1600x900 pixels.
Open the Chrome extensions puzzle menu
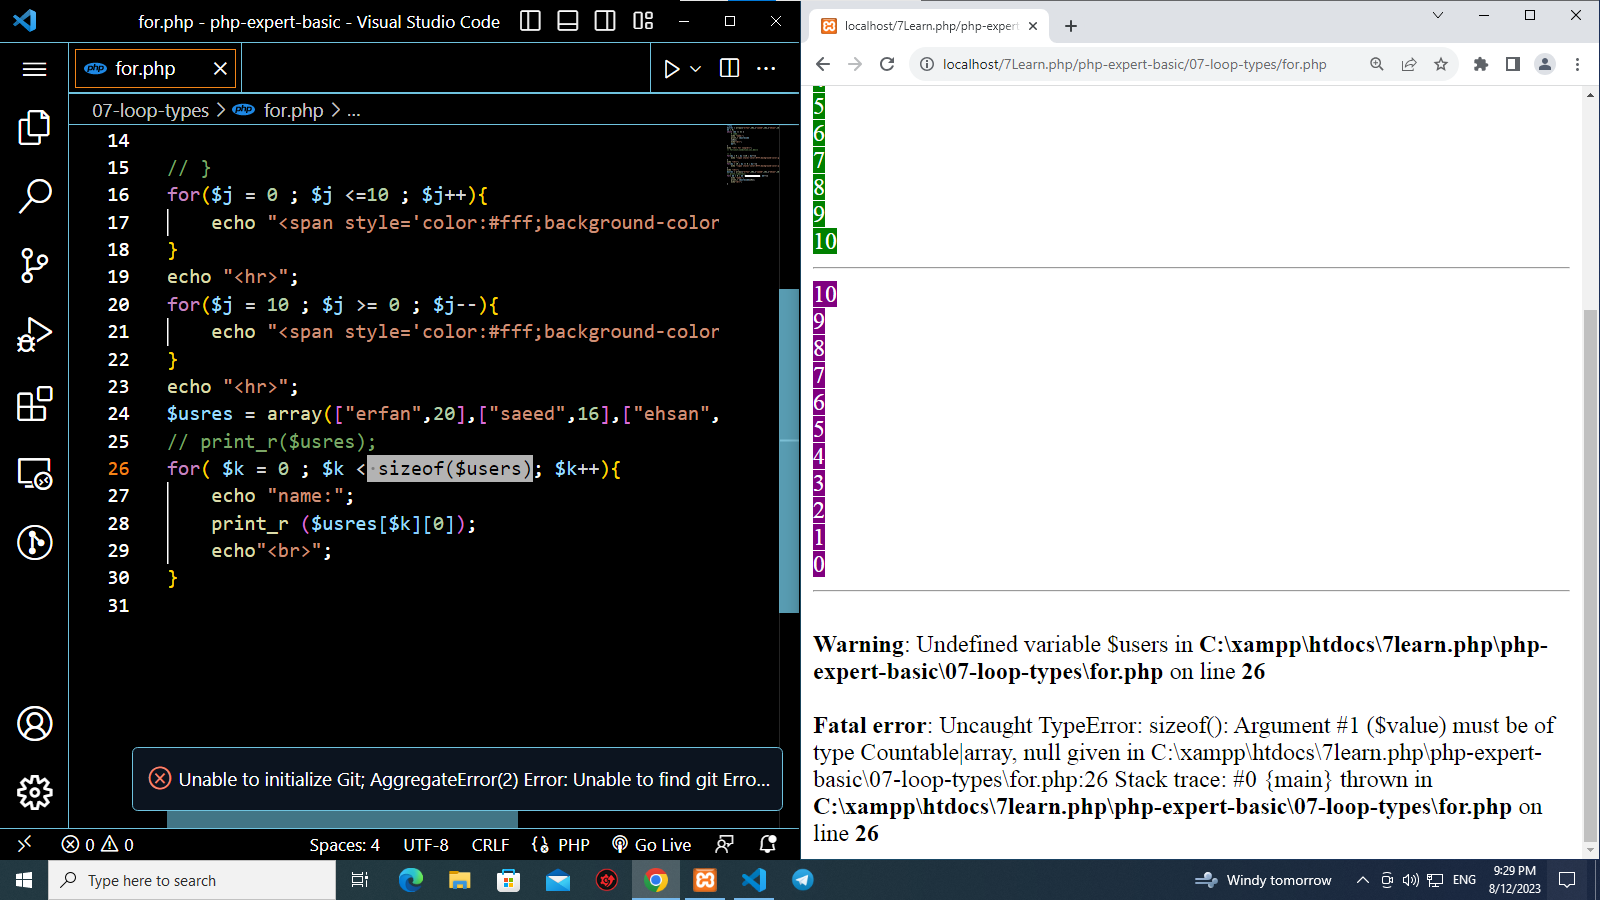(1481, 64)
